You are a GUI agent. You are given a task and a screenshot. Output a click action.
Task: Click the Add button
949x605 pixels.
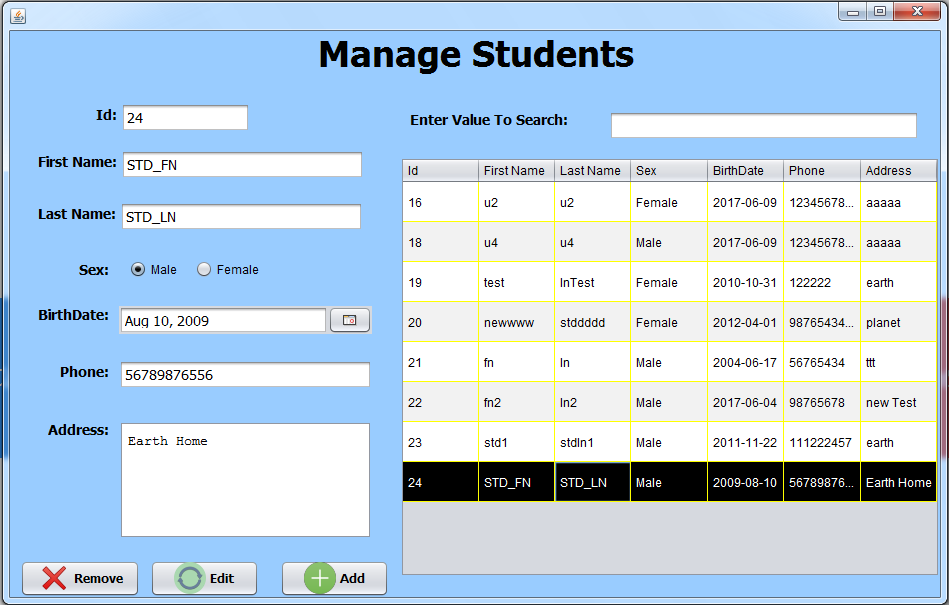click(x=334, y=578)
